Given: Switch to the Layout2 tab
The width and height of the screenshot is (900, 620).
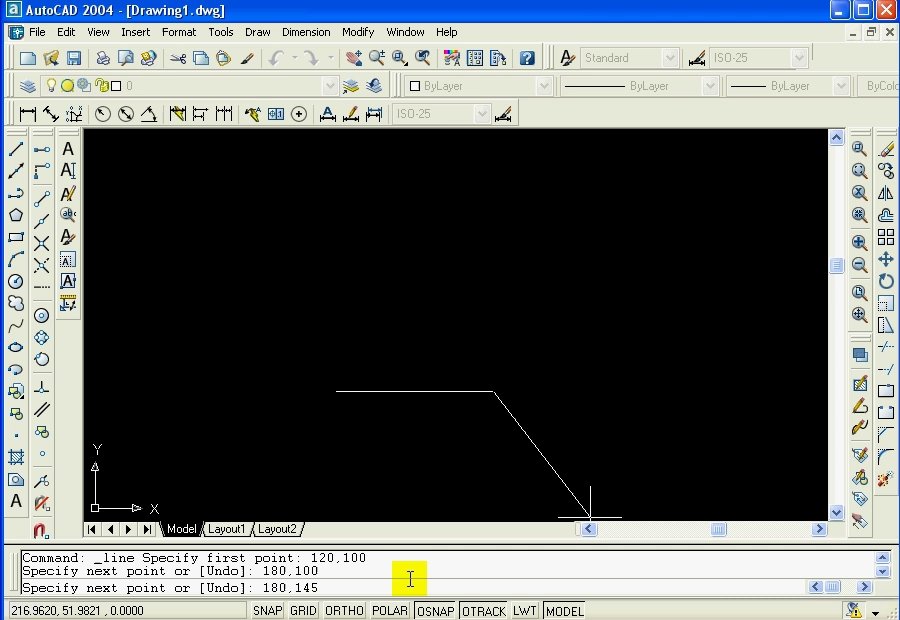Looking at the screenshot, I should click(277, 529).
